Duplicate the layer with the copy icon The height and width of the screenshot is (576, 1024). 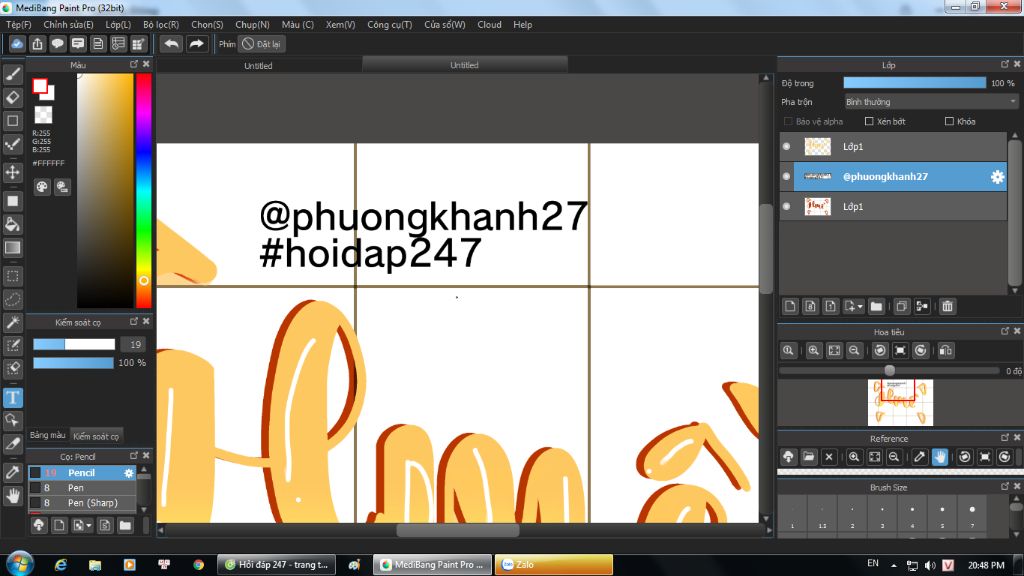pos(901,306)
